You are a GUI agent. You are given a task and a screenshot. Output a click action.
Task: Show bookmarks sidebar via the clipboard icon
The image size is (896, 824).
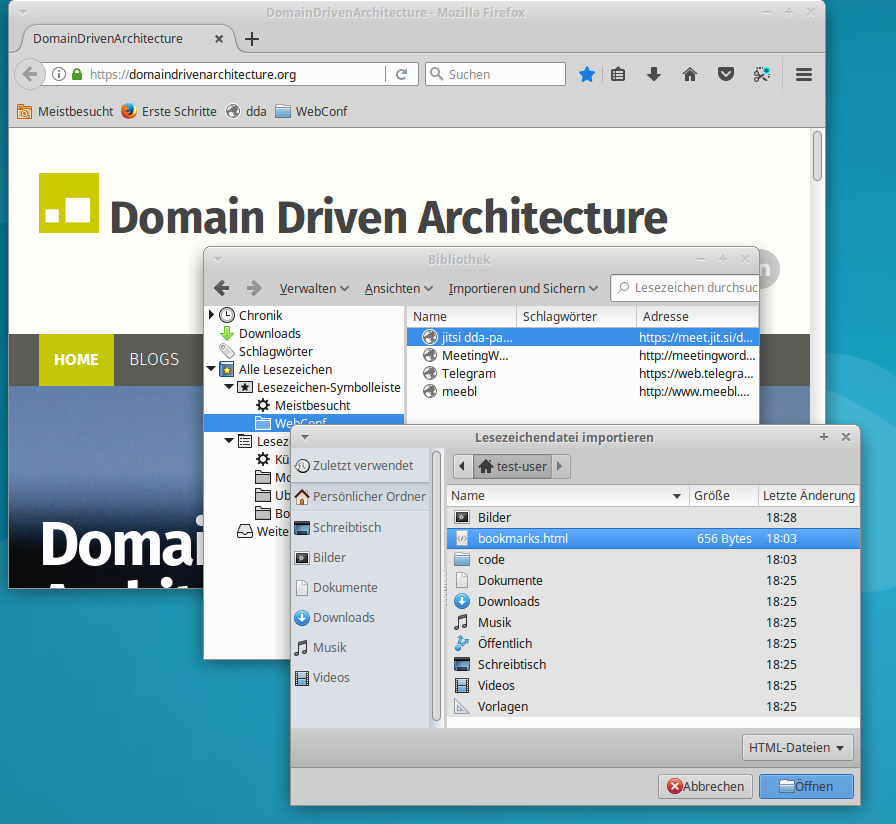(x=618, y=74)
